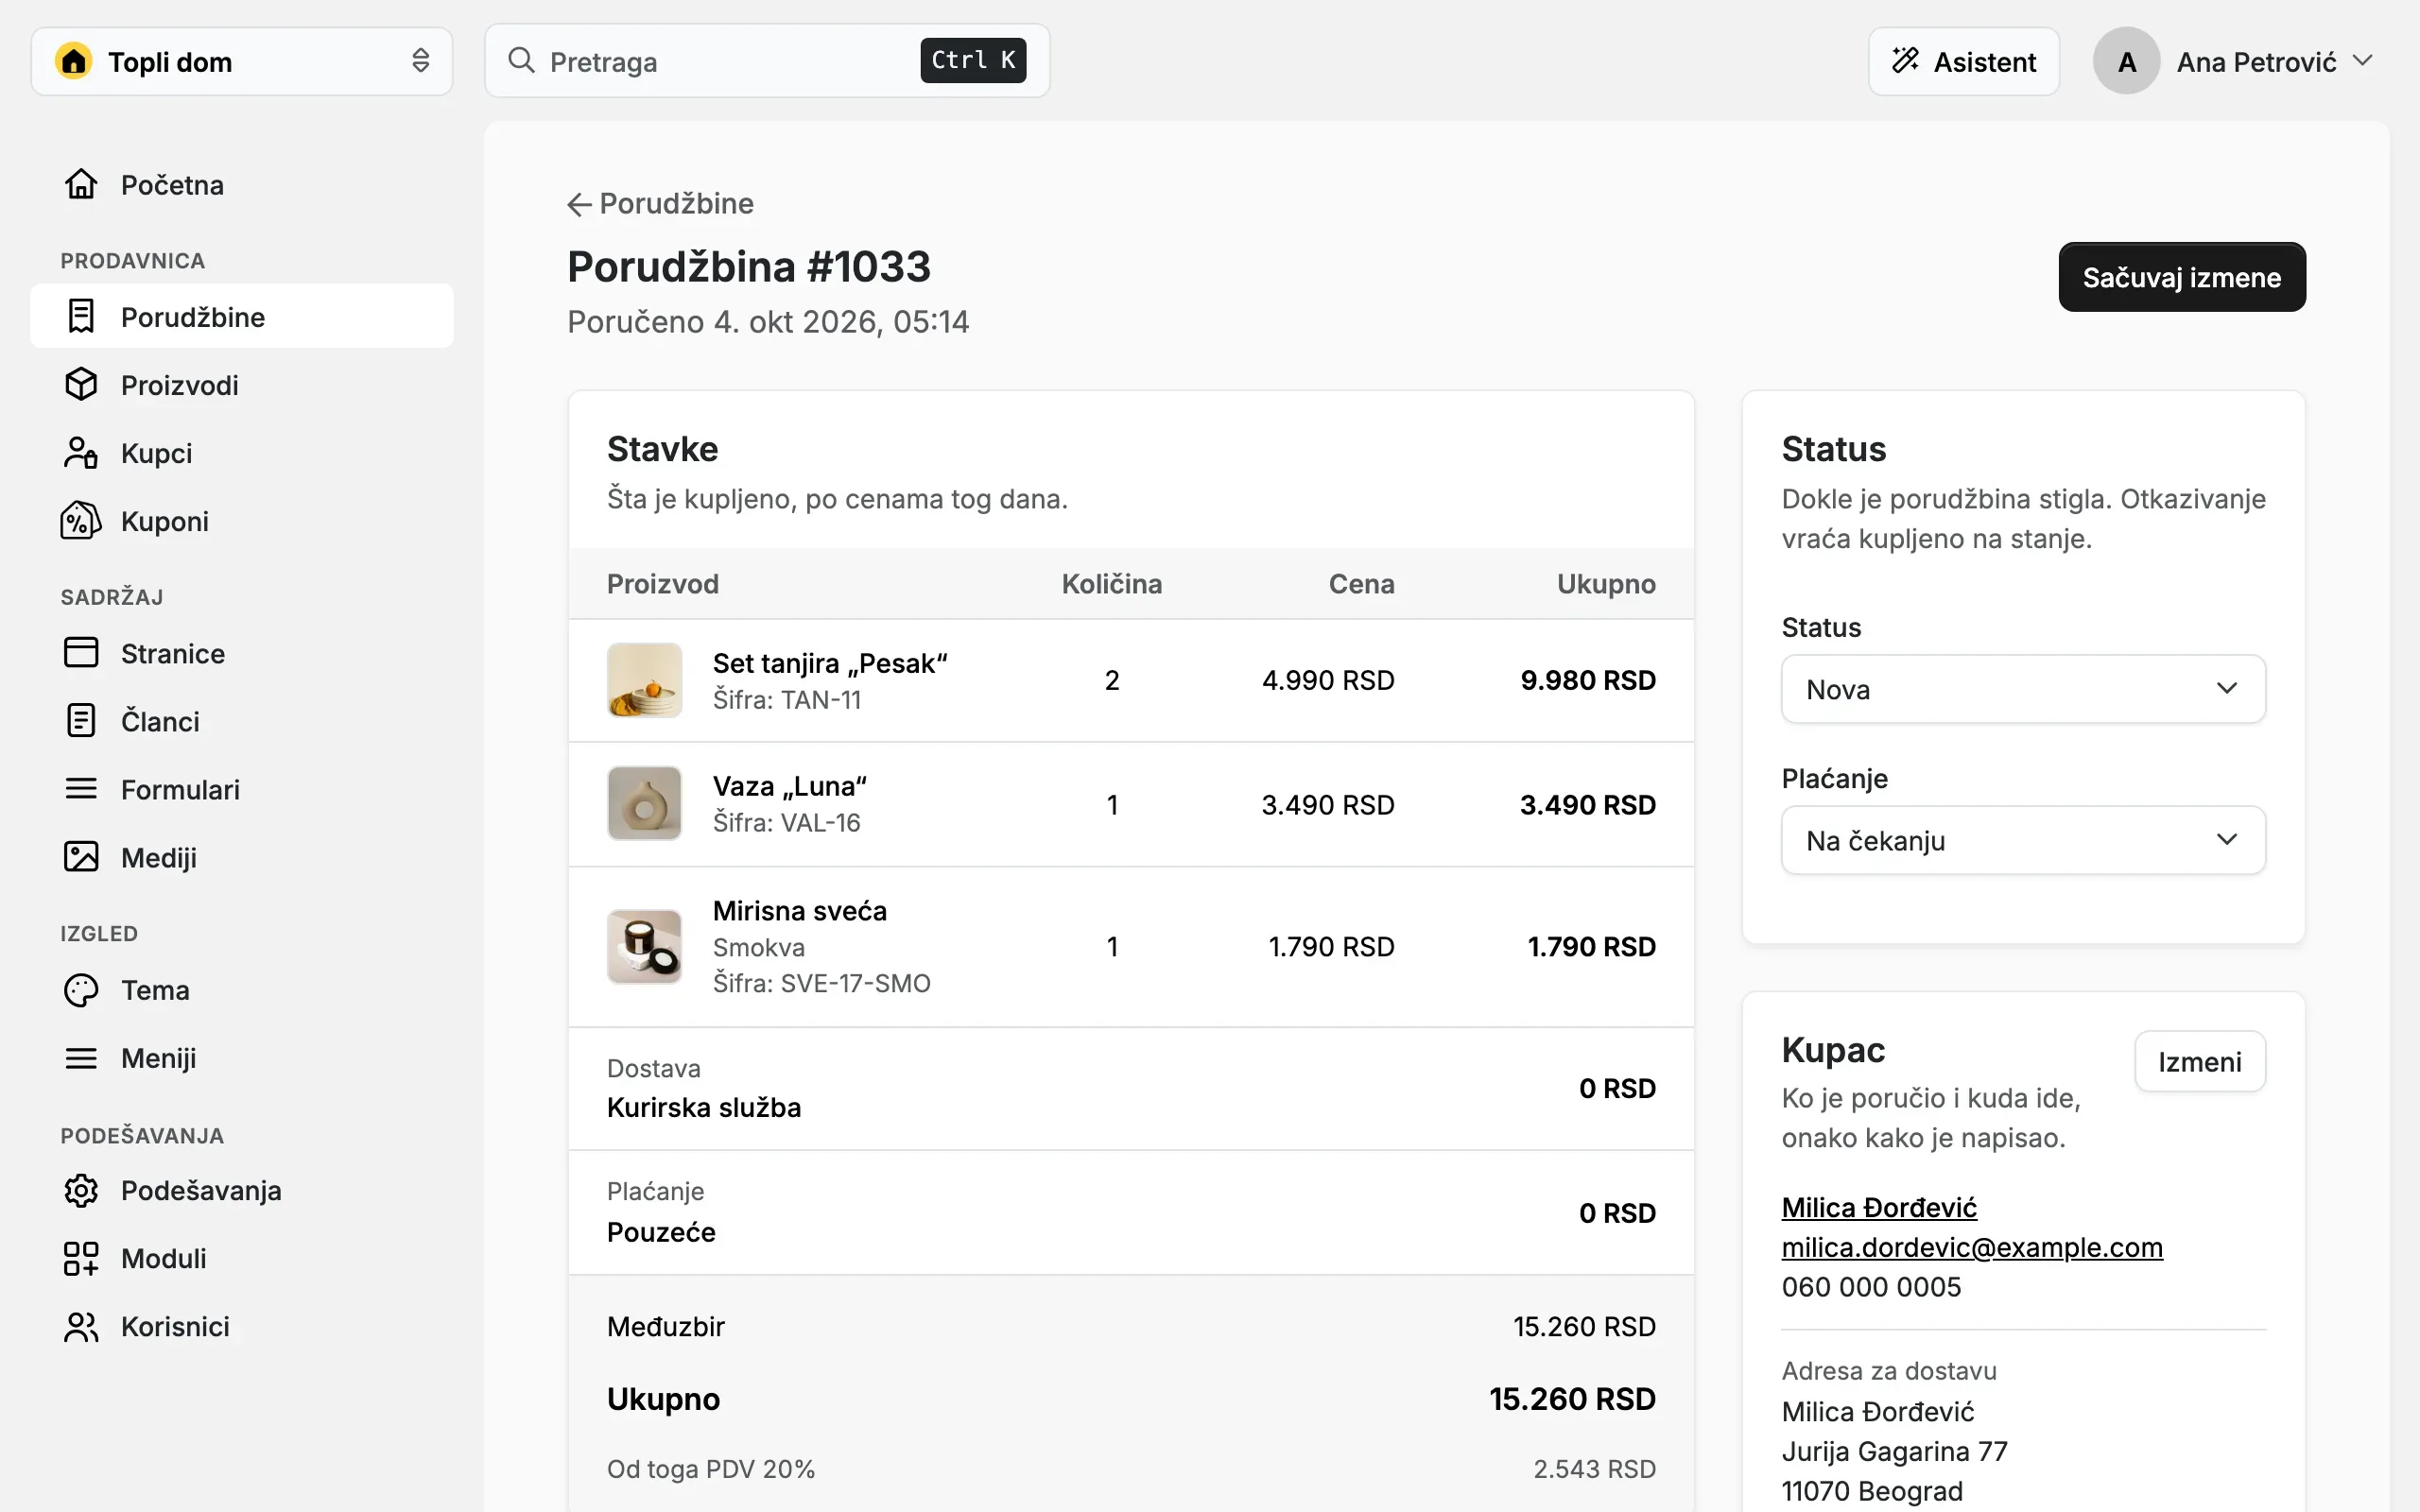2420x1512 pixels.
Task: Click the Kupci person icon
Action: click(81, 453)
